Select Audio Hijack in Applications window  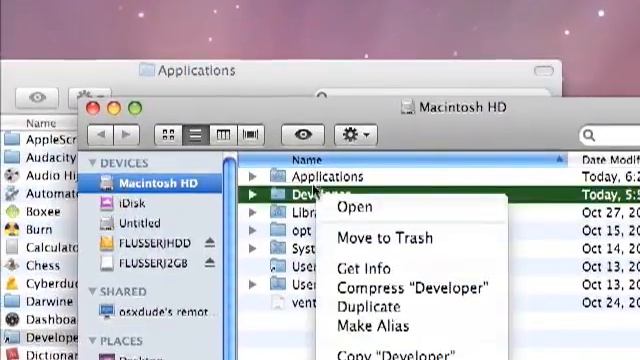tap(51, 176)
